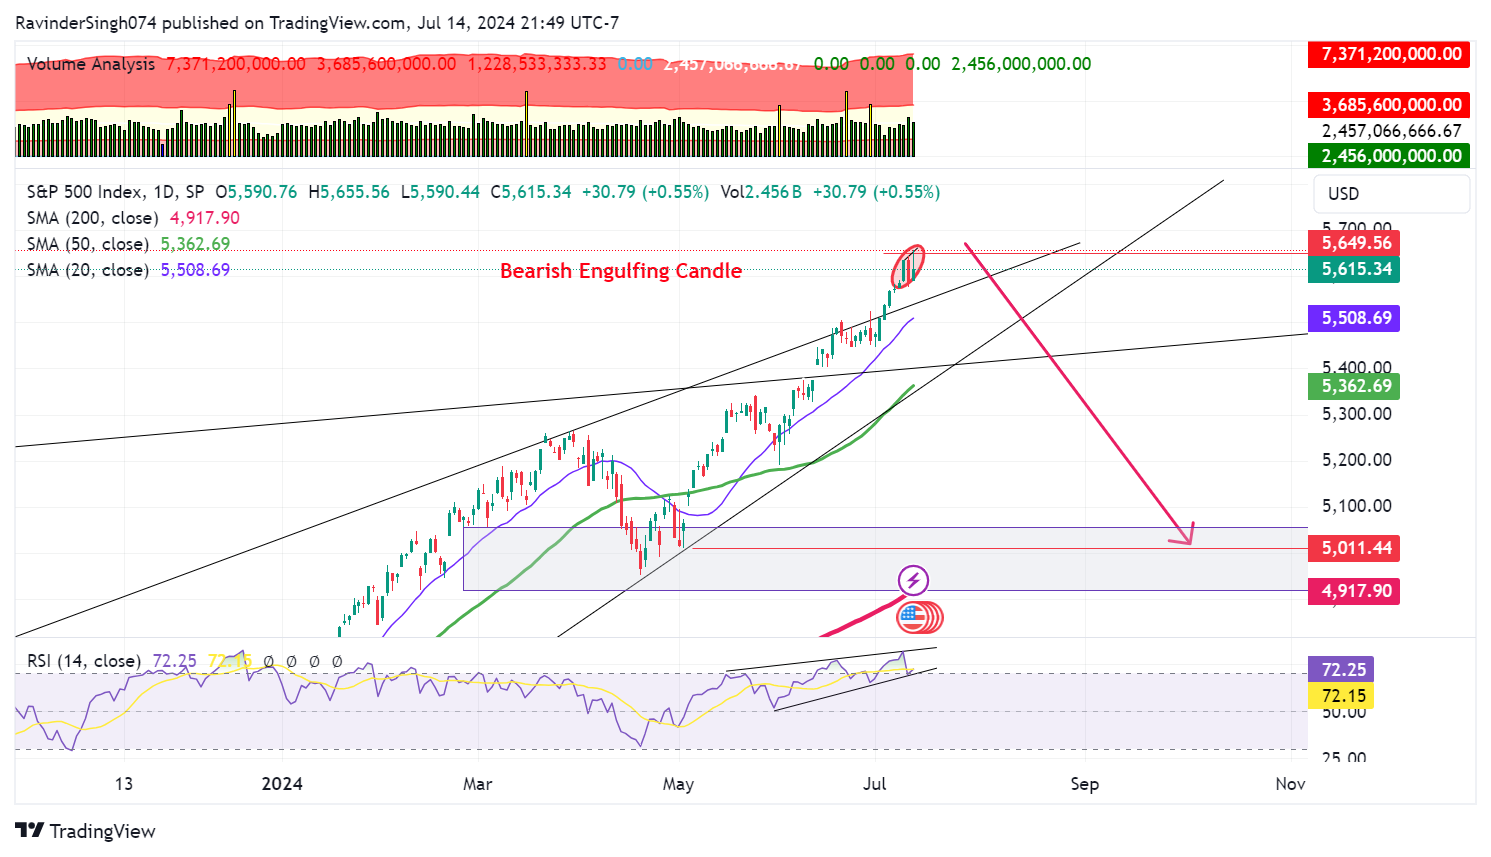This screenshot has width=1491, height=857.
Task: Click the high price H5,655.56 in legend
Action: pyautogui.click(x=349, y=192)
